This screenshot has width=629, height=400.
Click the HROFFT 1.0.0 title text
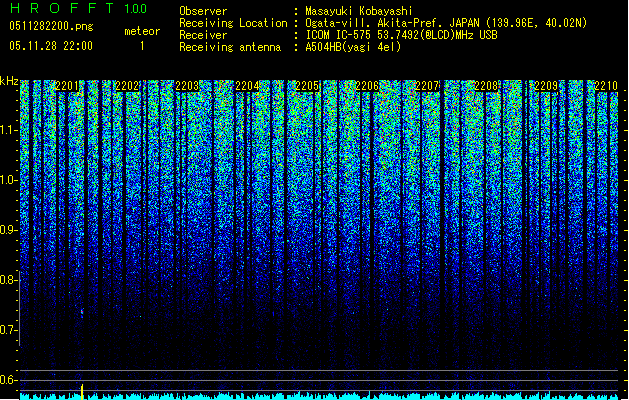pyautogui.click(x=78, y=8)
